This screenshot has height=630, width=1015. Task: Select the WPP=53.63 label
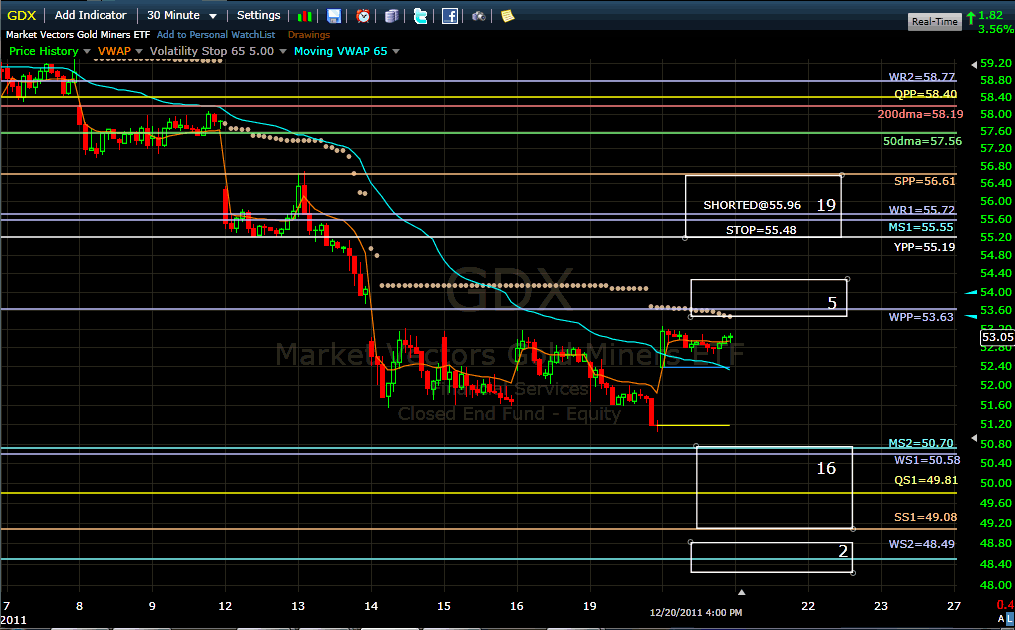click(921, 317)
